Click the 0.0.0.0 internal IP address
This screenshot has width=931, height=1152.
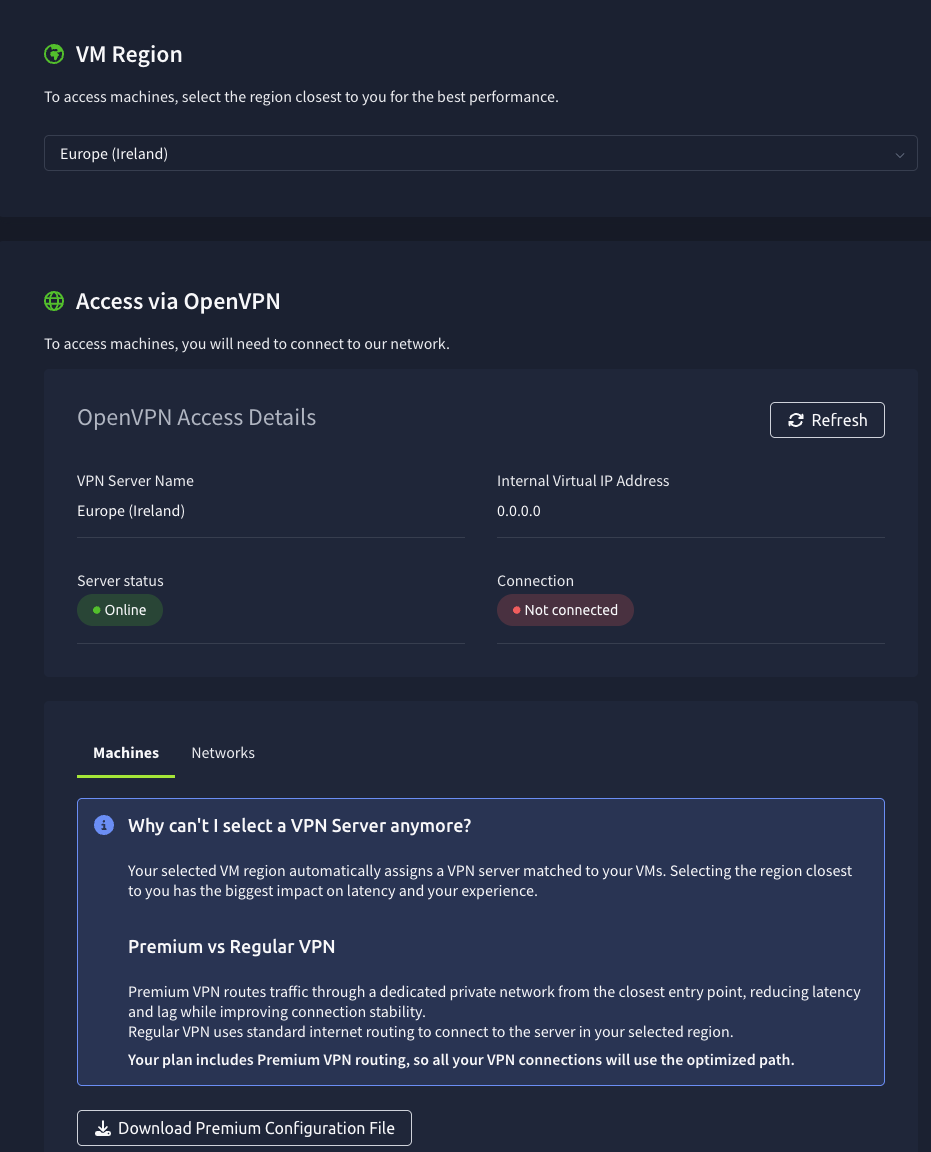[x=518, y=511]
